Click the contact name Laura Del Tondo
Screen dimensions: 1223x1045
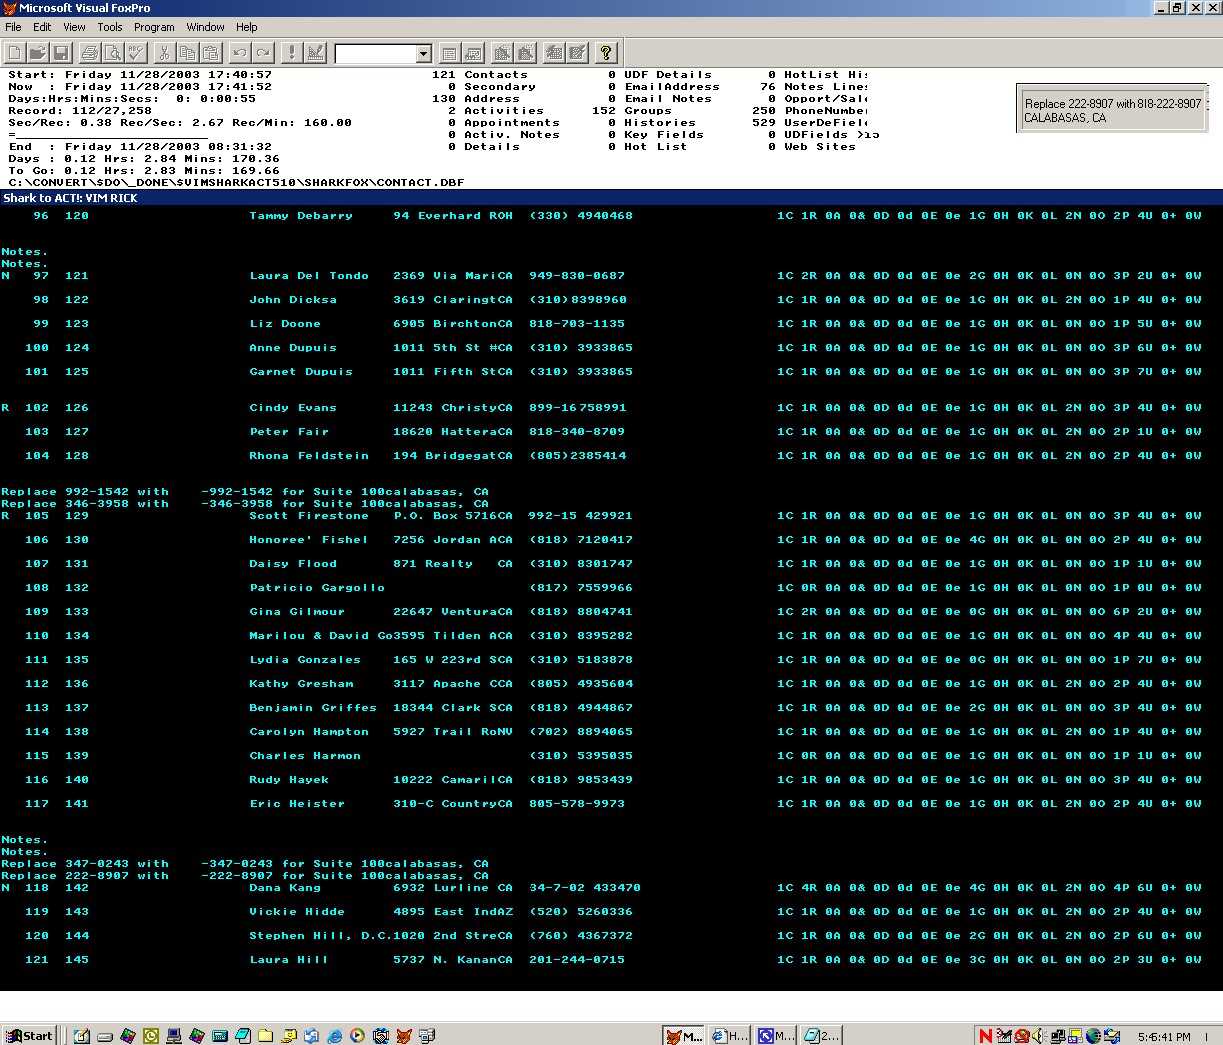(x=309, y=276)
